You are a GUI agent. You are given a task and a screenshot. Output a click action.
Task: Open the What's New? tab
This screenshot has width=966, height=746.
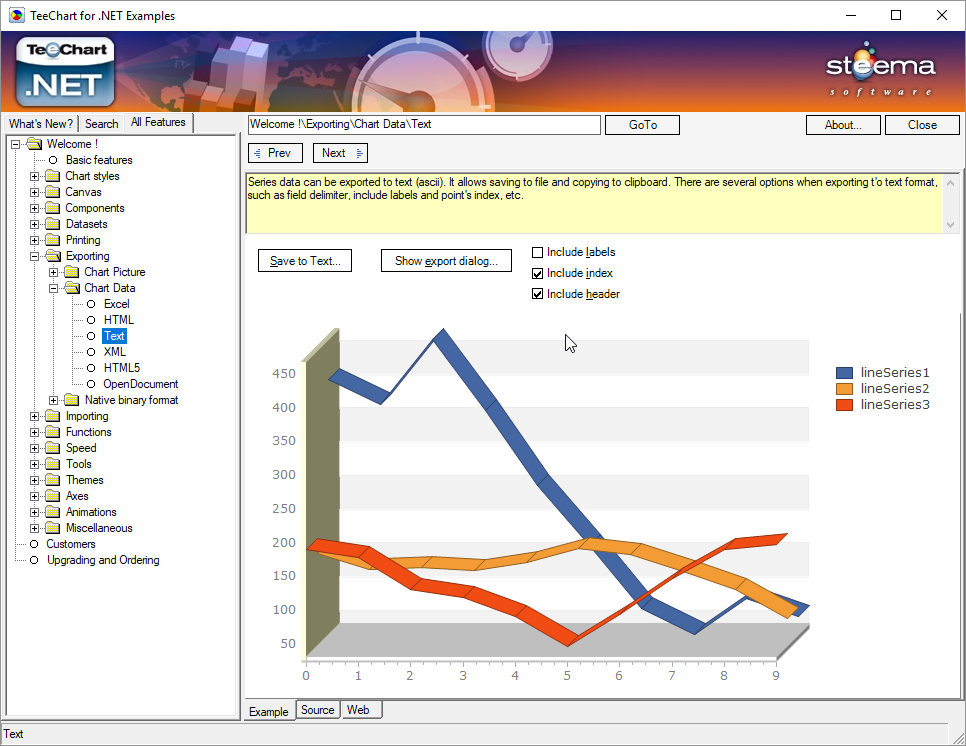tap(41, 124)
